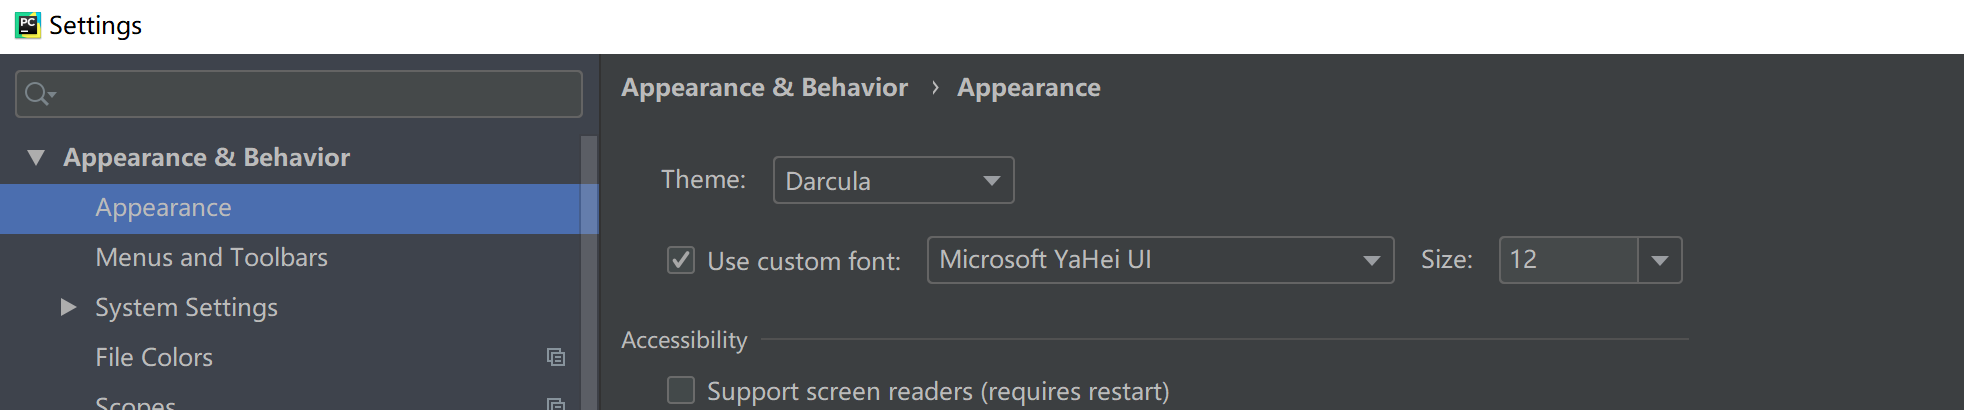Click Appearance & Behavior breadcrumb link
1964x410 pixels.
(x=765, y=88)
